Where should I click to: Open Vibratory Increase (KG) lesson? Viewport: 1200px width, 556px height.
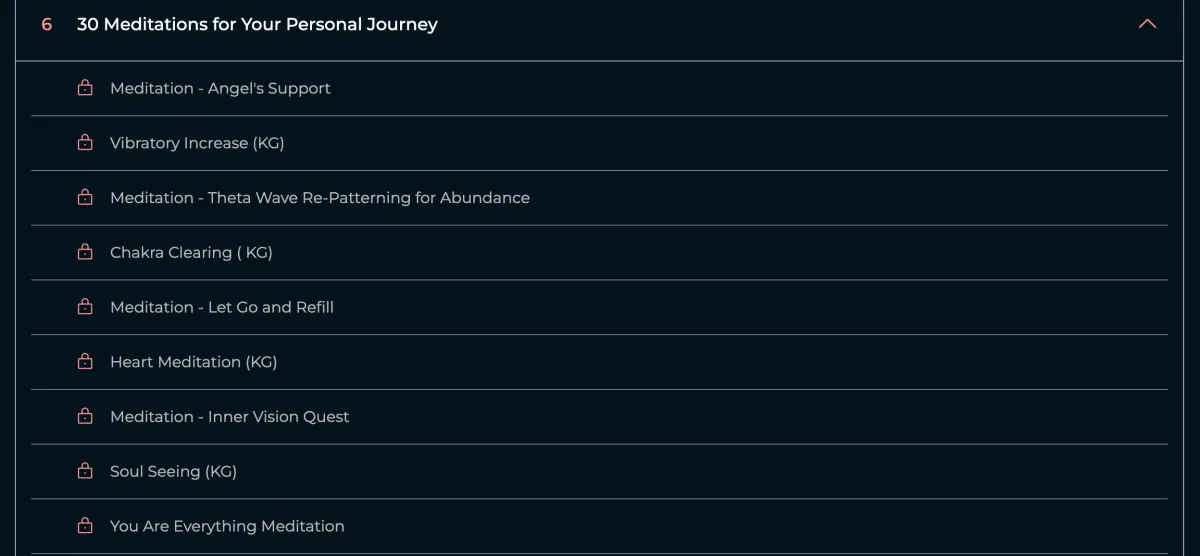[x=197, y=143]
